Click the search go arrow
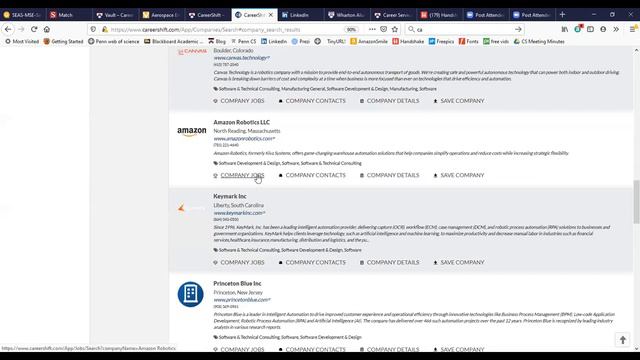Viewport: 640px width, 360px height. click(518, 29)
